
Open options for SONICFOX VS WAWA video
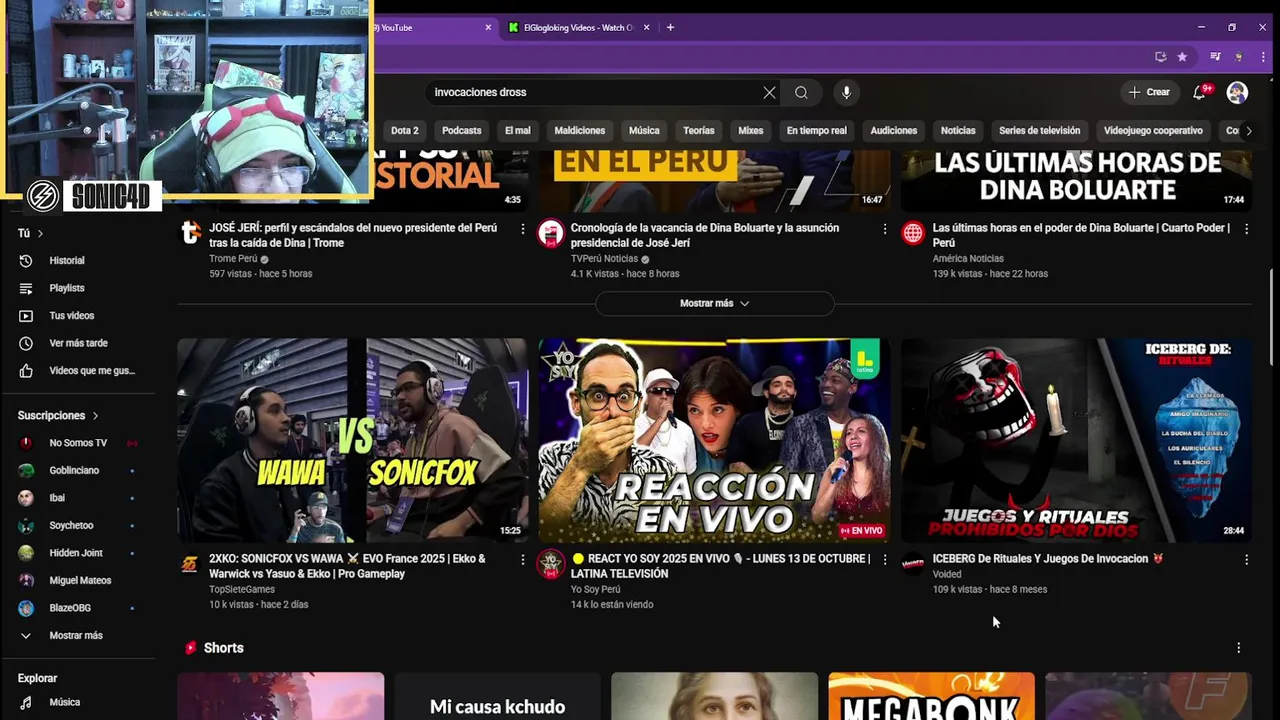522,560
